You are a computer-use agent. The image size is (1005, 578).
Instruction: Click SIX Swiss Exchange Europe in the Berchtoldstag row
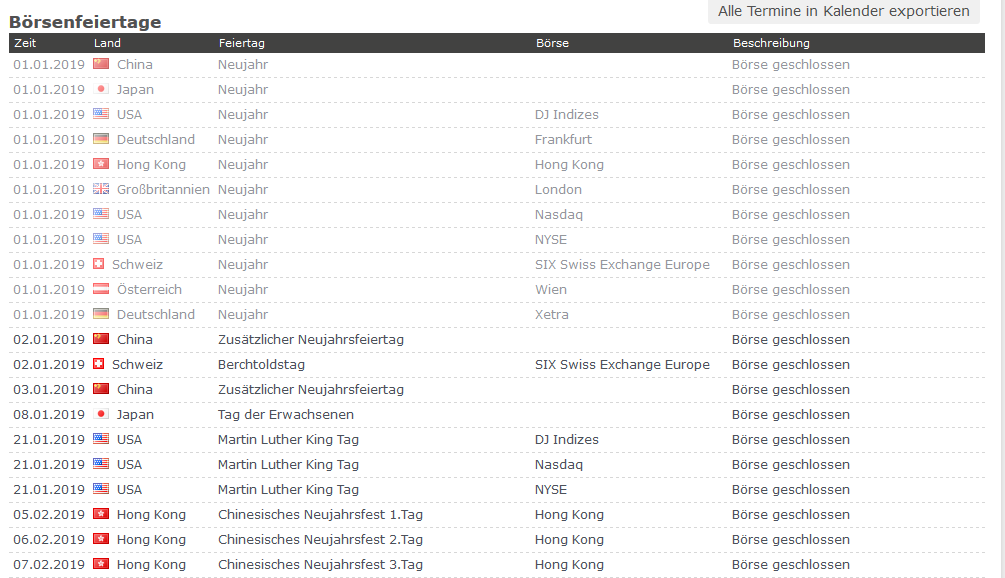[622, 364]
